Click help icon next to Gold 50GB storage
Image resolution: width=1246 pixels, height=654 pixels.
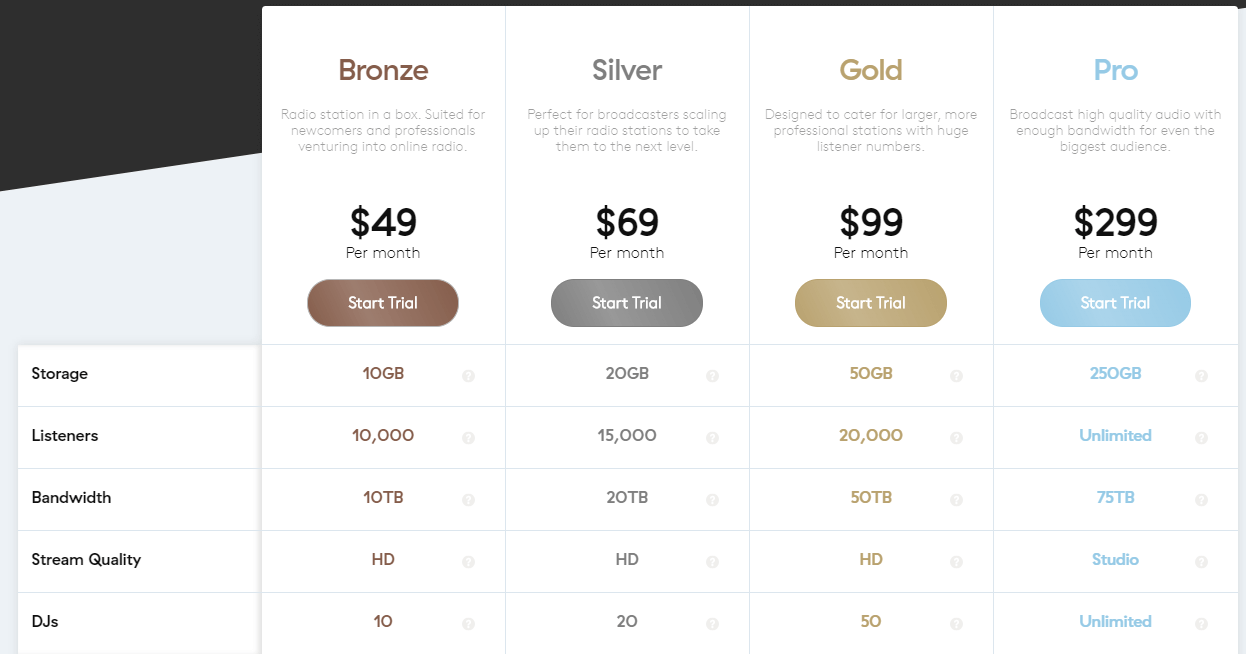tap(956, 376)
